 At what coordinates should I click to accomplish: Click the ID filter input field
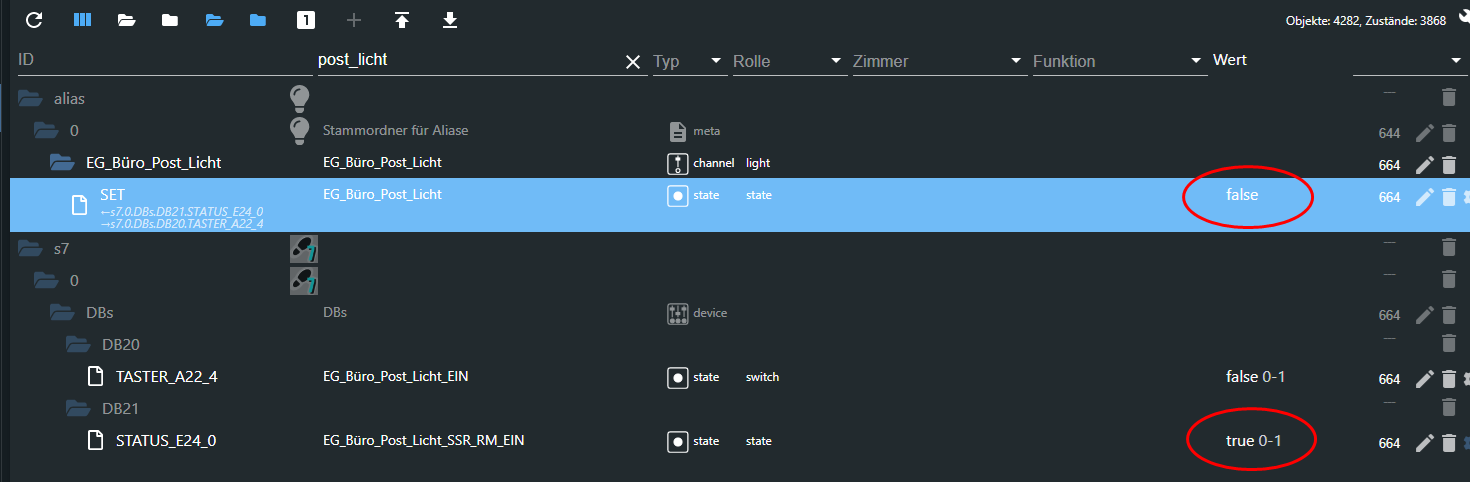pyautogui.click(x=160, y=61)
